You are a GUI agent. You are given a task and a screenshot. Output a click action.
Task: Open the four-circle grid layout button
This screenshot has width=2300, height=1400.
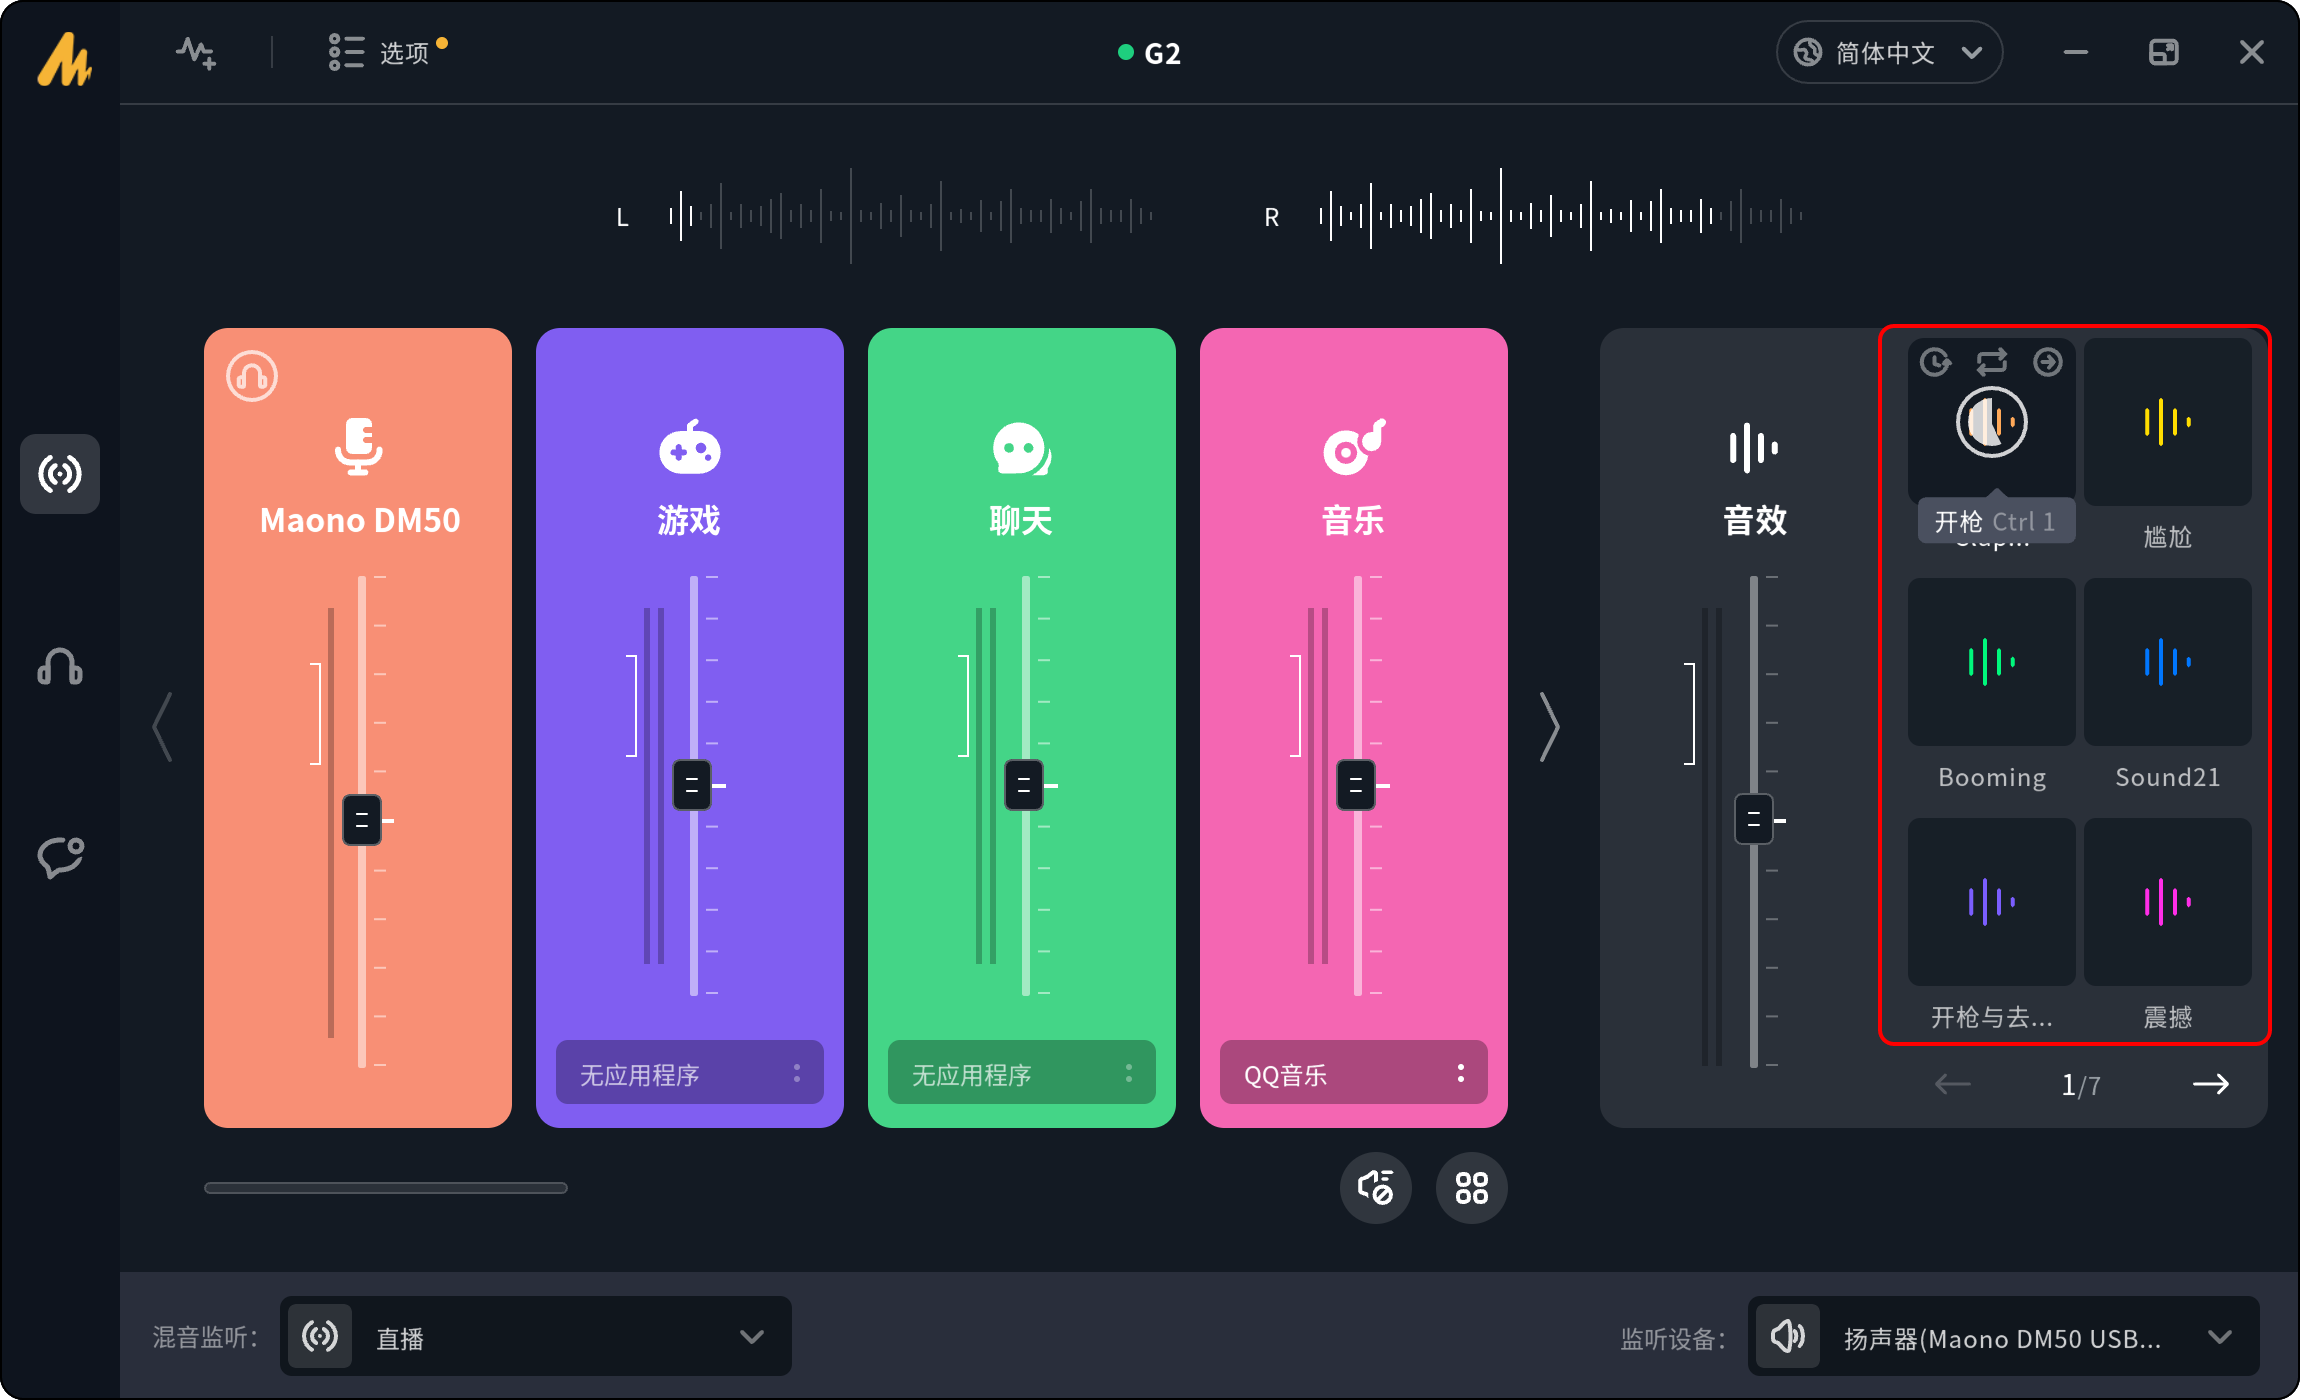[1471, 1188]
